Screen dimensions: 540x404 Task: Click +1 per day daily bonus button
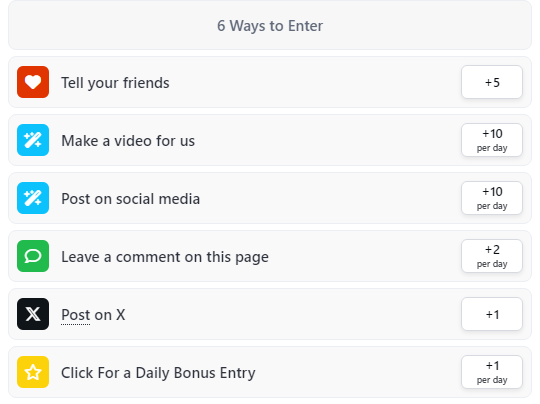[x=492, y=372]
